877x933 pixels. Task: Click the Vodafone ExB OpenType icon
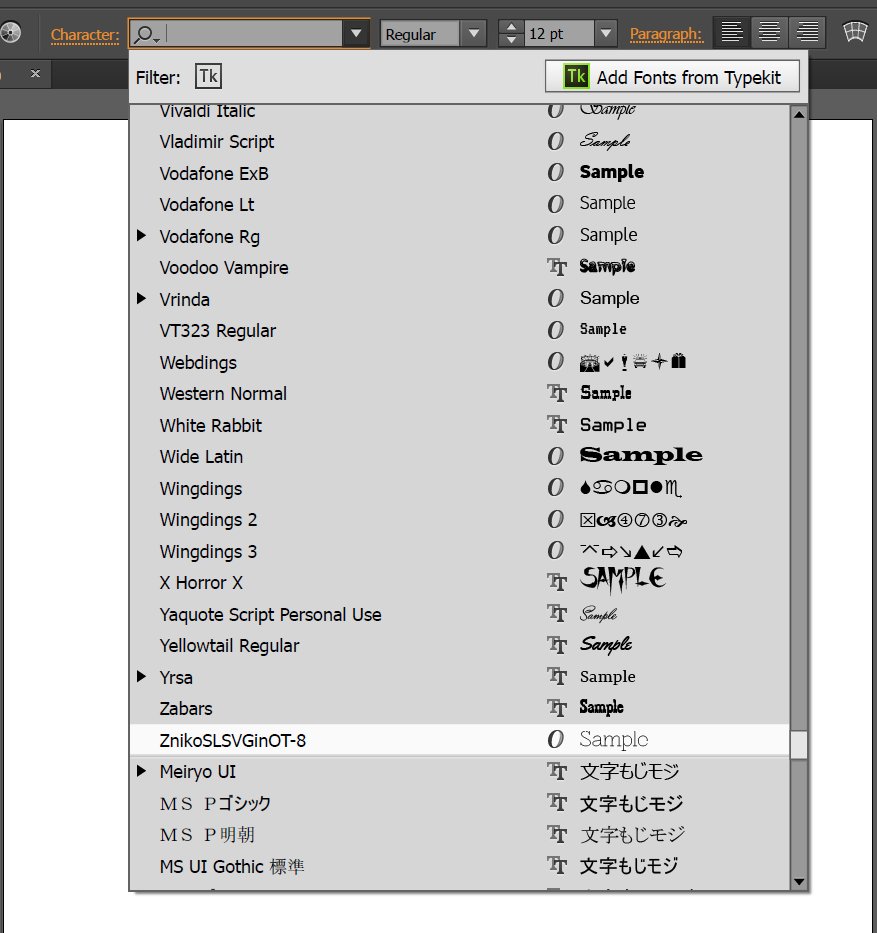[x=555, y=173]
